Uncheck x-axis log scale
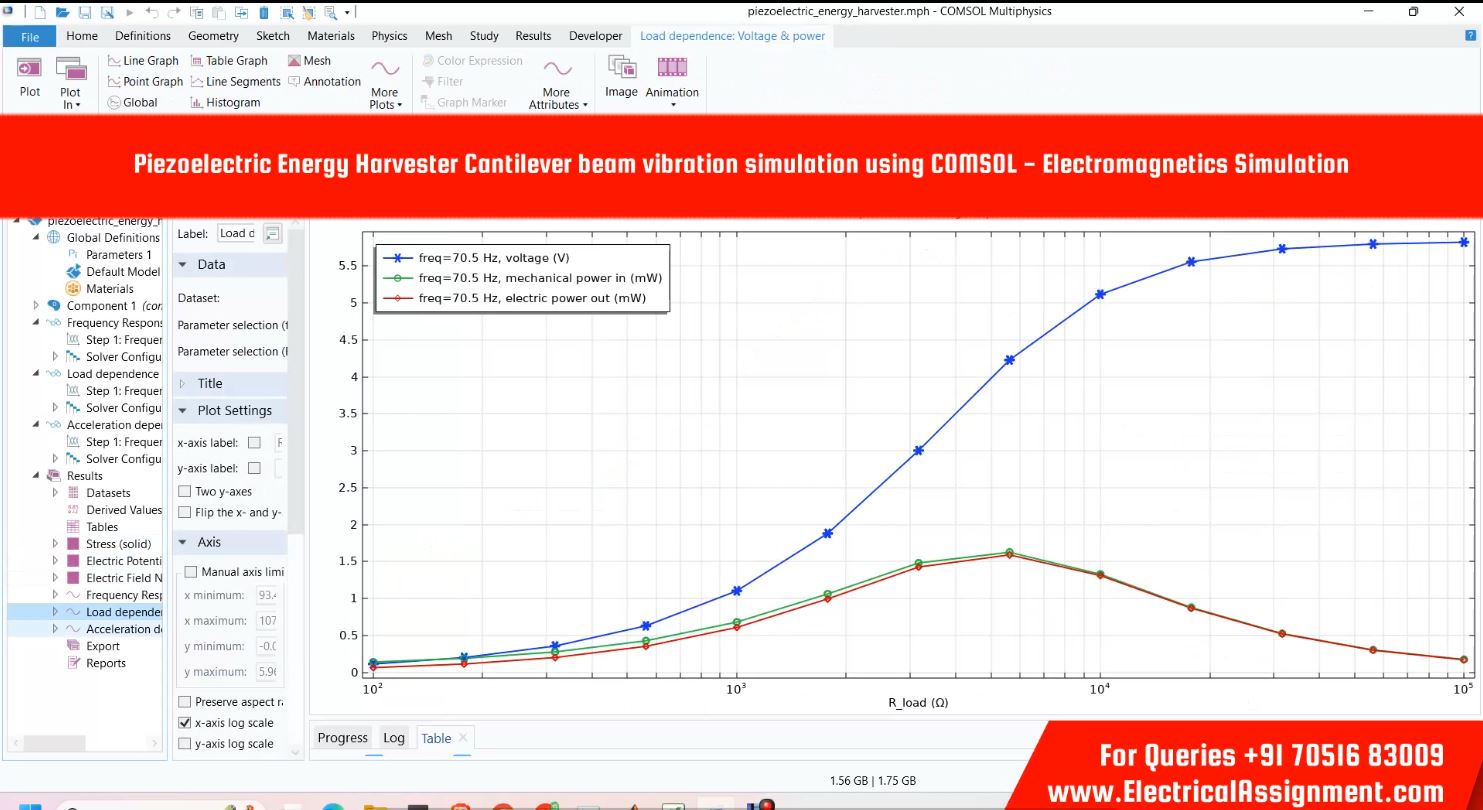The height and width of the screenshot is (810, 1483). [185, 723]
